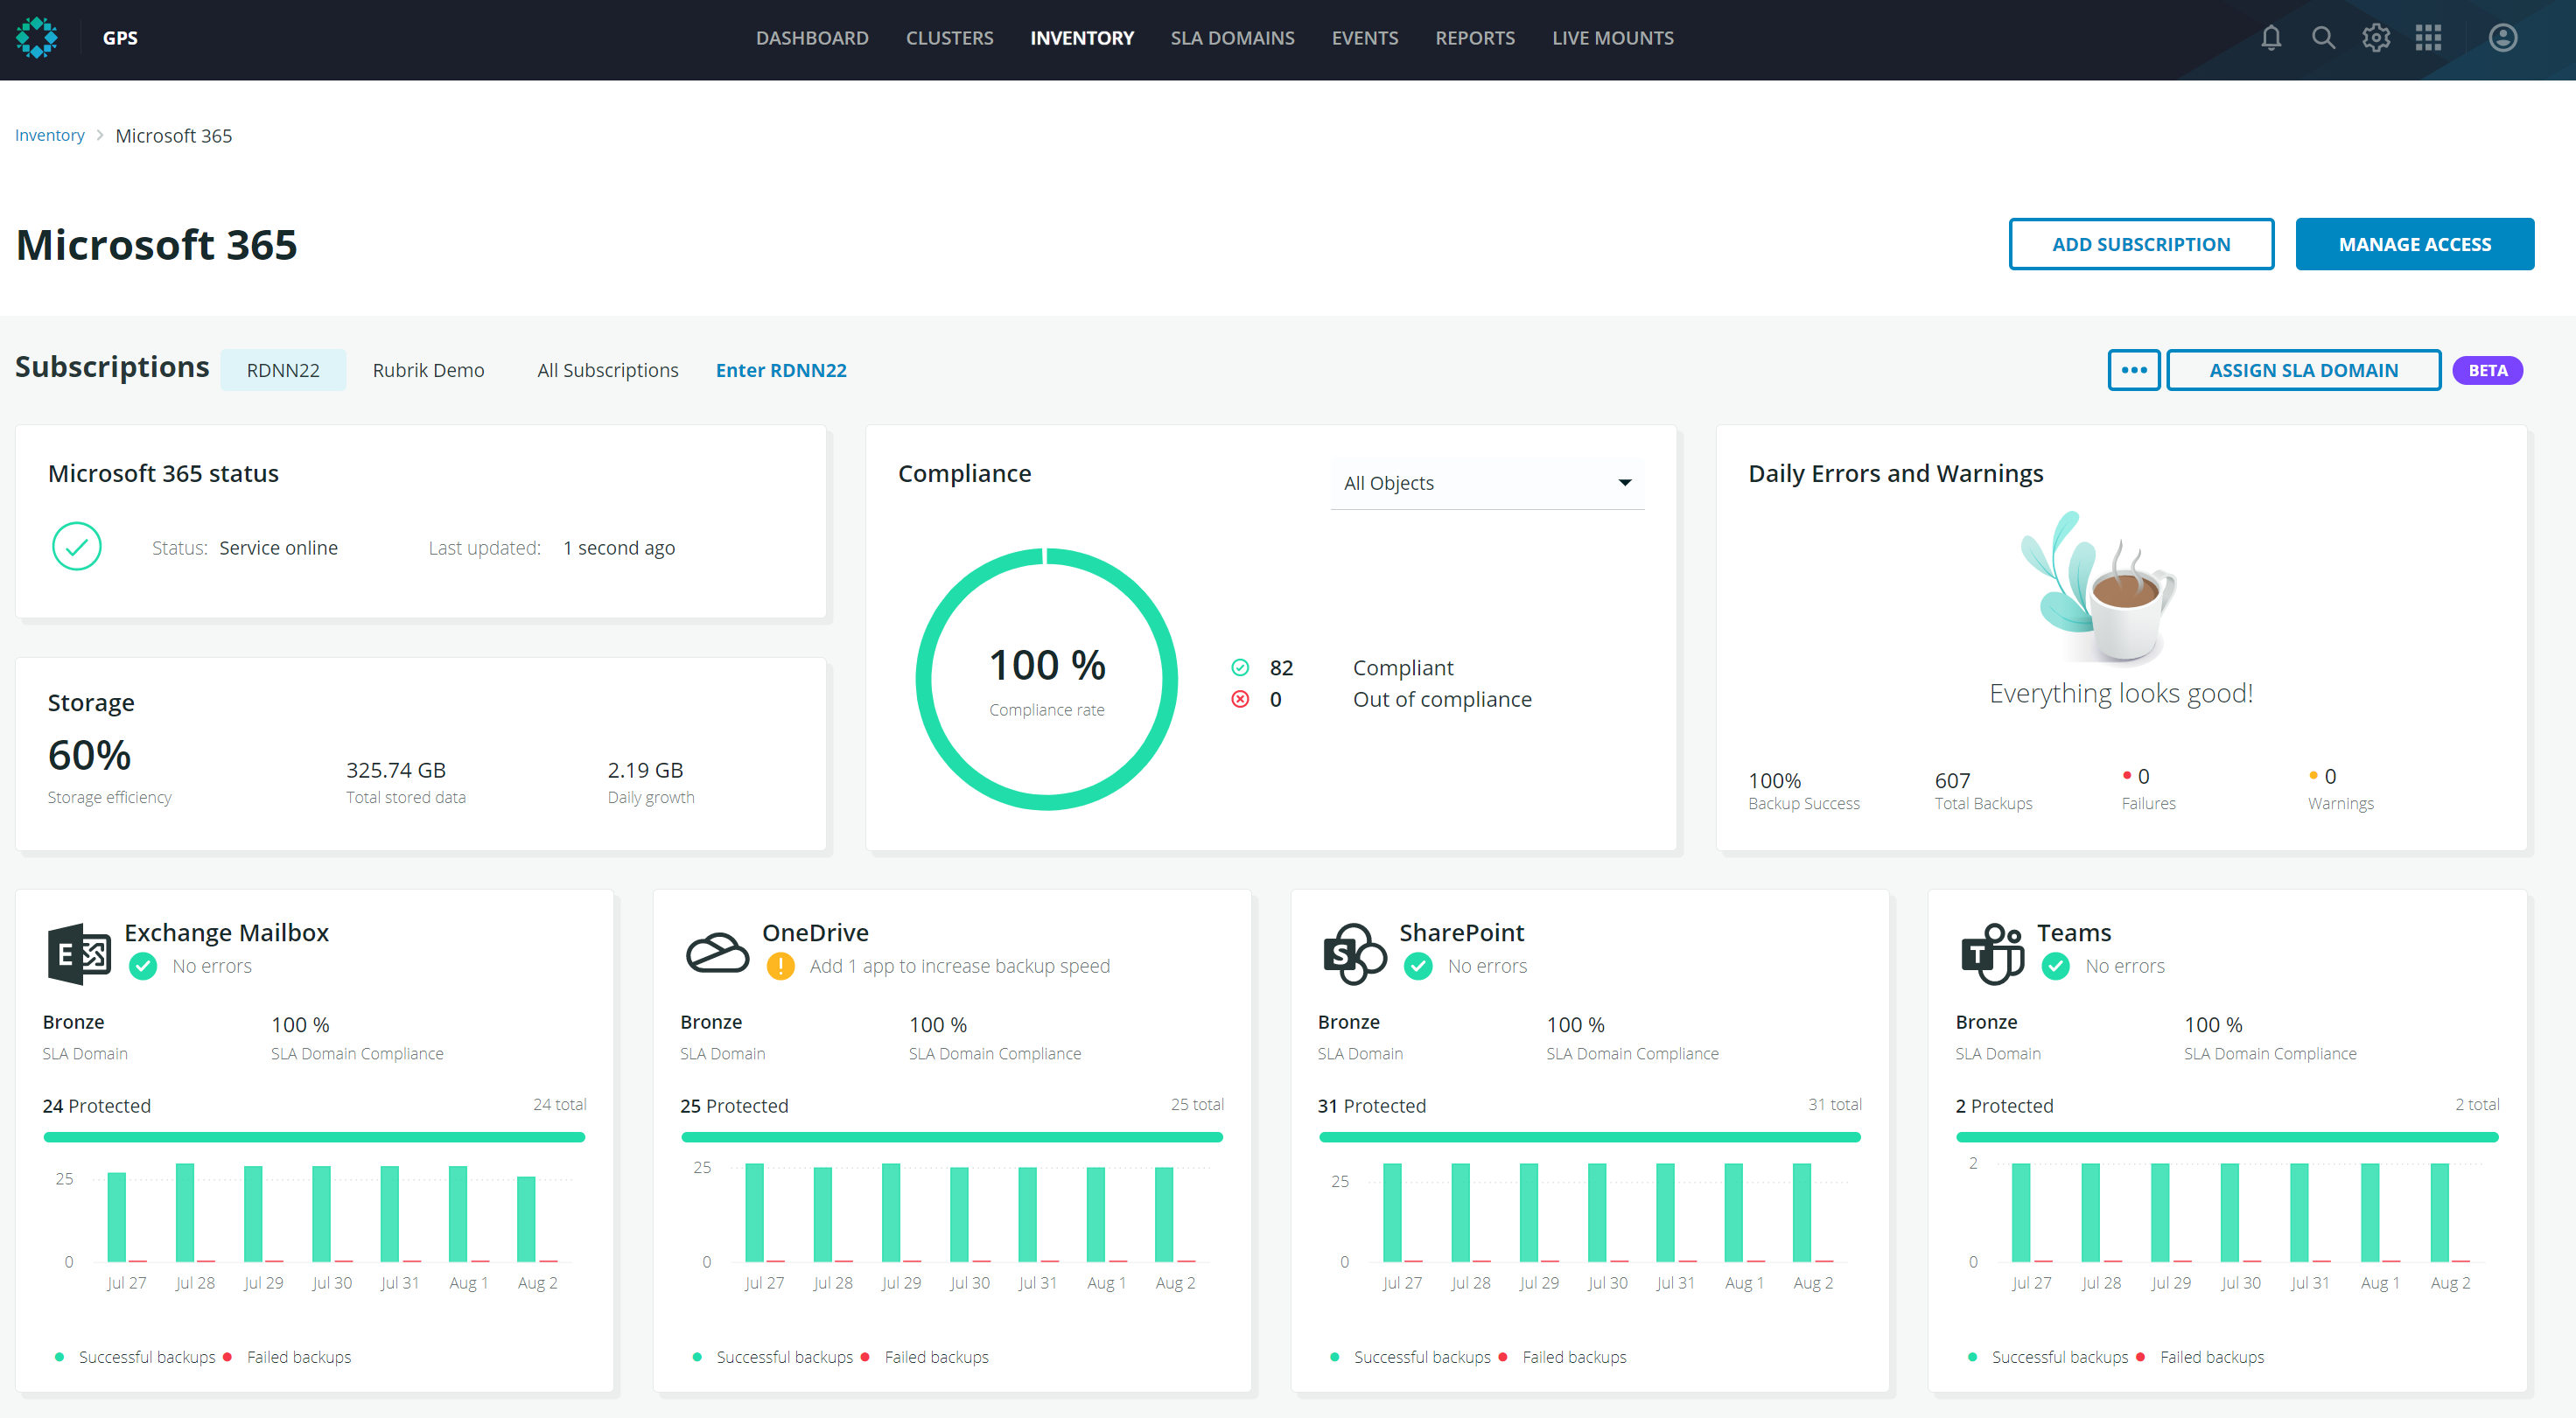
Task: Click the Teams icon
Action: pyautogui.click(x=1992, y=953)
